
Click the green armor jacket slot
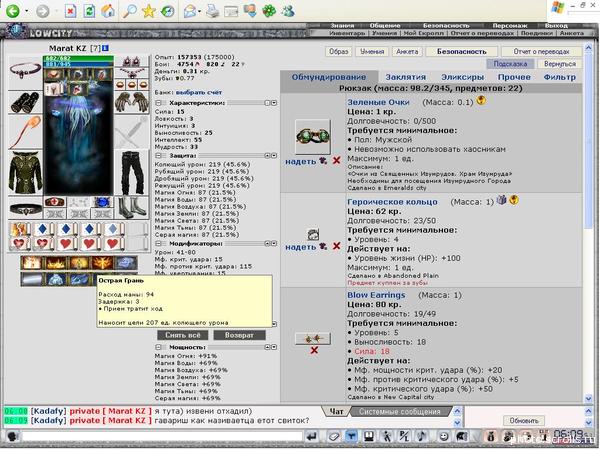point(25,173)
